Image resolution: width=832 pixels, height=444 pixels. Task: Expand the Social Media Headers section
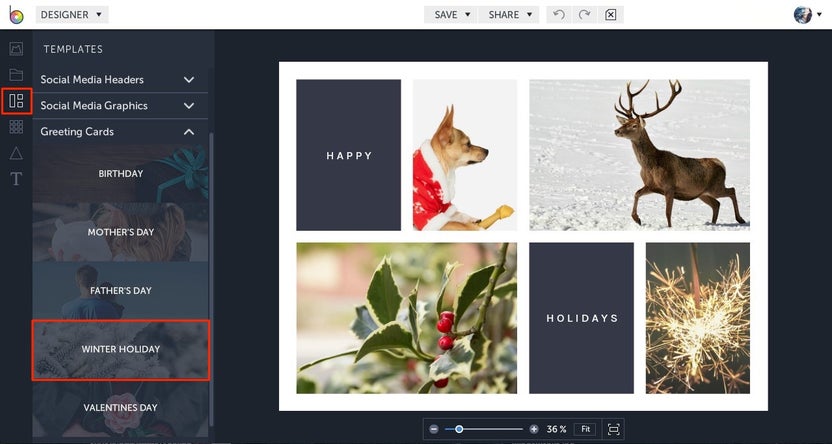[120, 80]
